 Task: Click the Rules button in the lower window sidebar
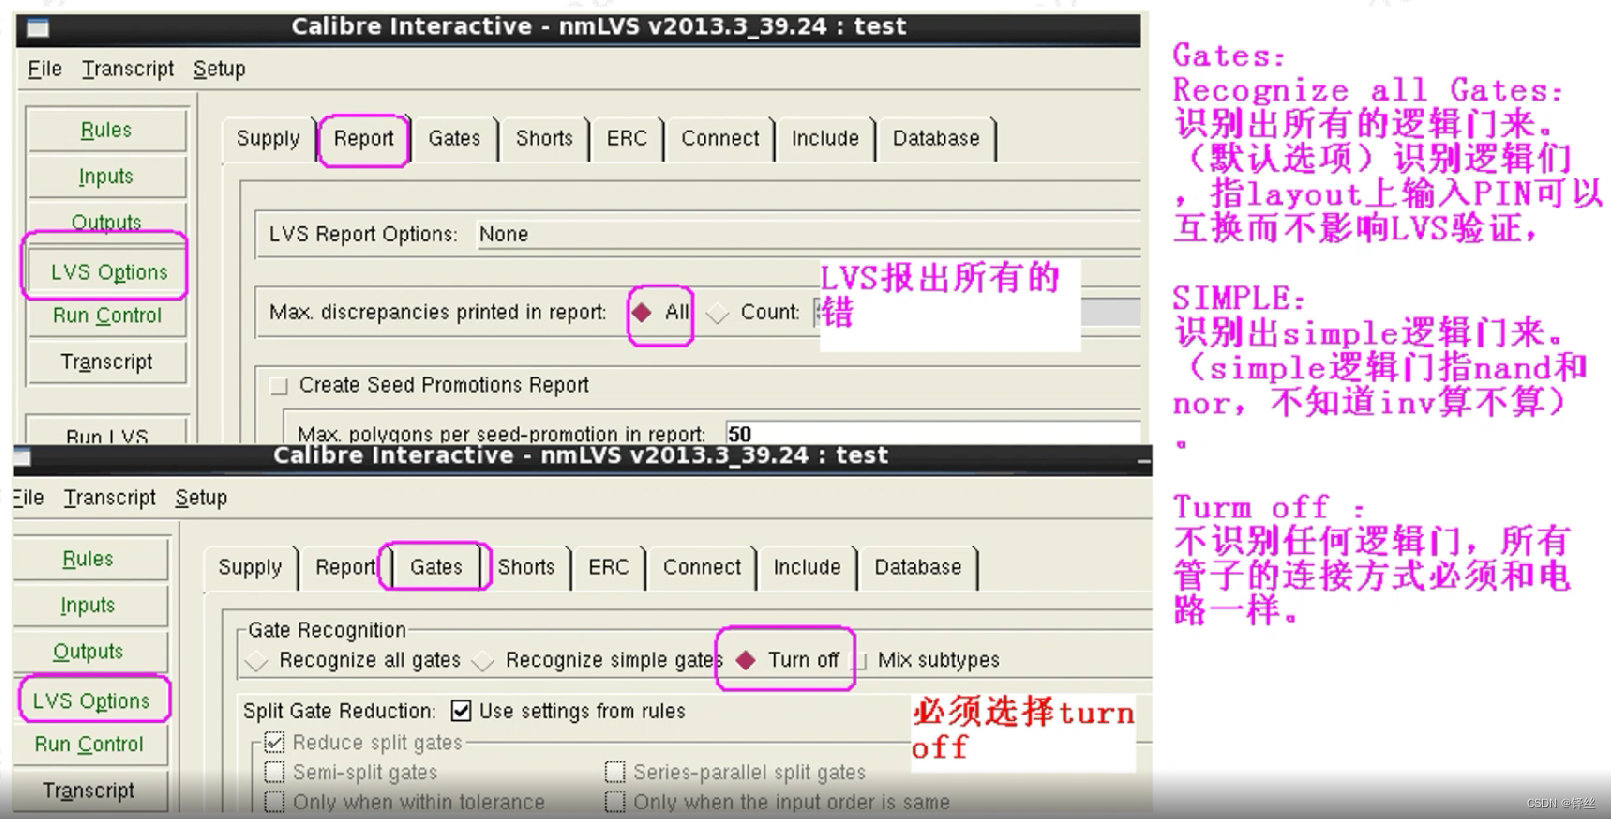click(88, 559)
